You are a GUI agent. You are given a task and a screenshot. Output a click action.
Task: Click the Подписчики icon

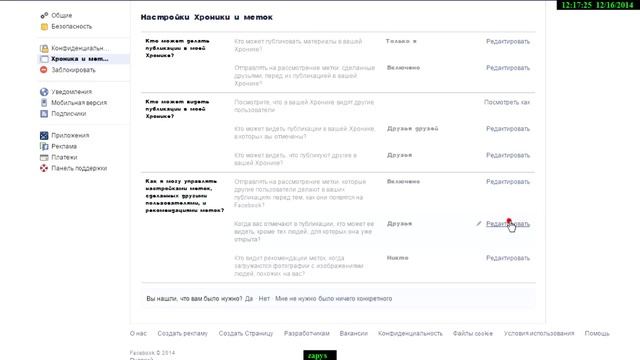[44, 114]
